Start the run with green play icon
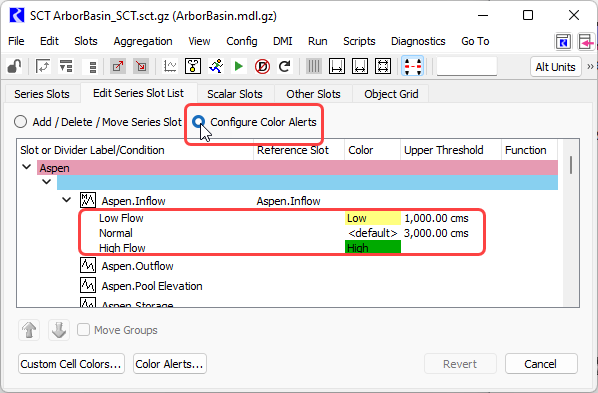Image resolution: width=598 pixels, height=393 pixels. tap(239, 67)
